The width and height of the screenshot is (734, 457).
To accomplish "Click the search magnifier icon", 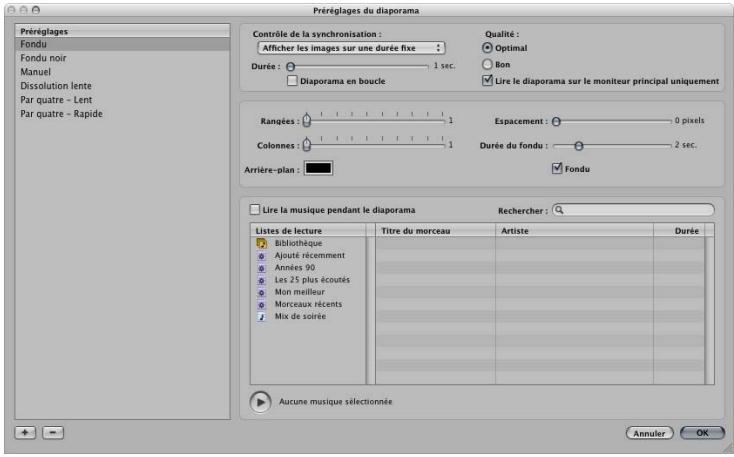I will 559,210.
